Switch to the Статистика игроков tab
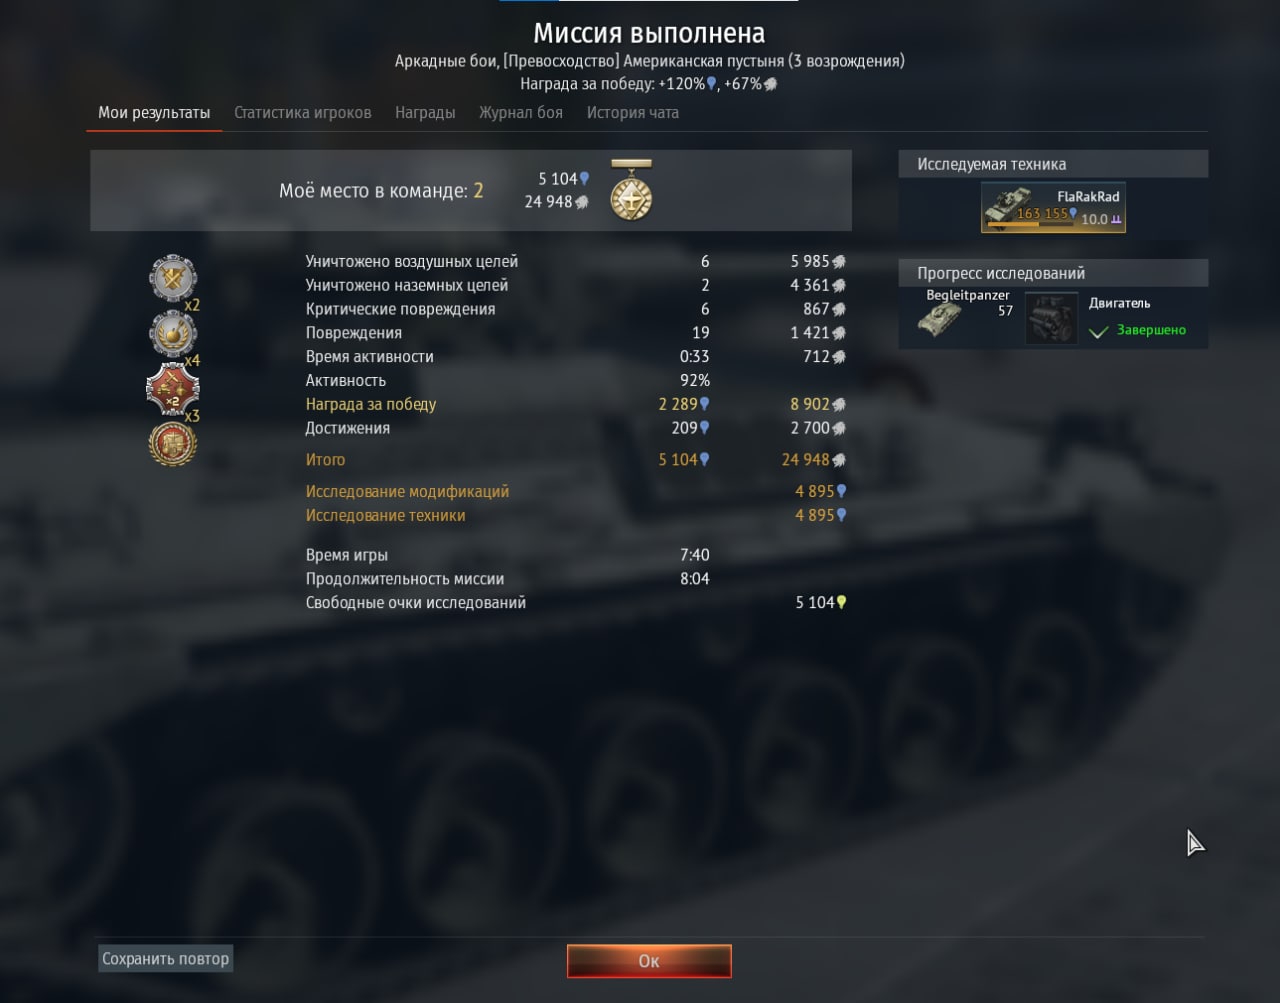Viewport: 1280px width, 1003px height. click(x=302, y=113)
